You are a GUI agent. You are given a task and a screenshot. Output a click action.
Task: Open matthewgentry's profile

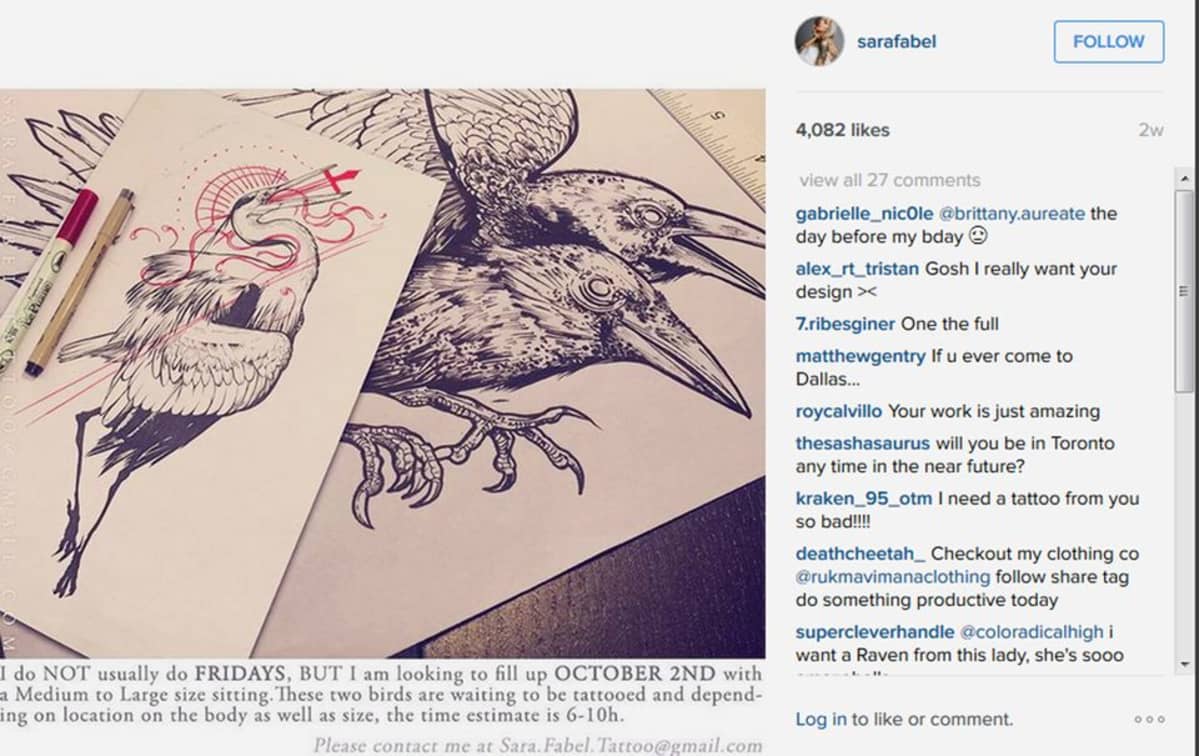[860, 356]
